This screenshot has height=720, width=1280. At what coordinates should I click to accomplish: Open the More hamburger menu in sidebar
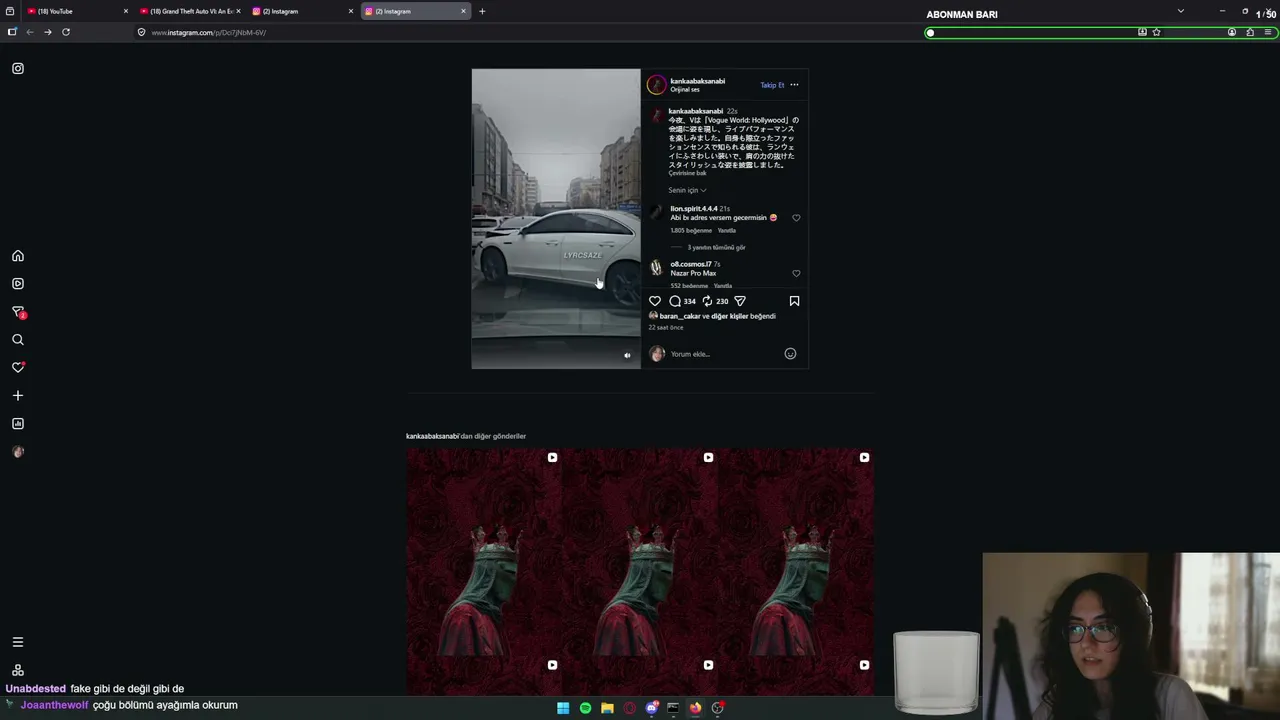[x=18, y=642]
